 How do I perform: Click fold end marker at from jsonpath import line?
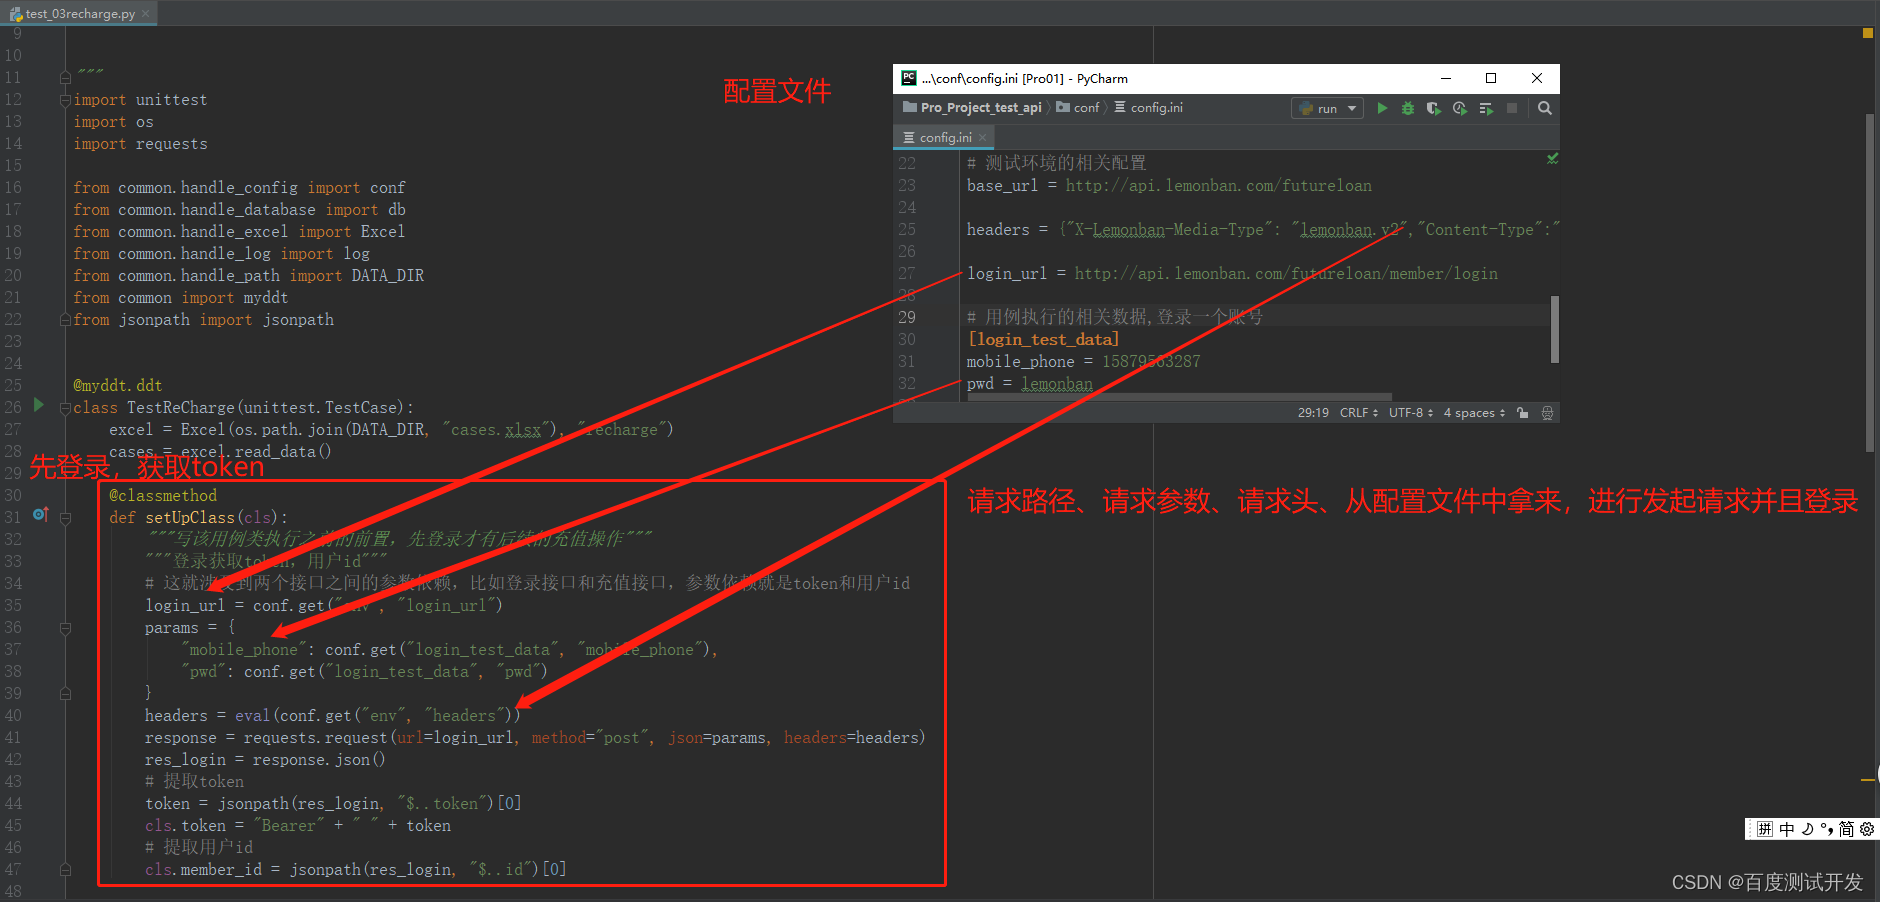(x=65, y=320)
